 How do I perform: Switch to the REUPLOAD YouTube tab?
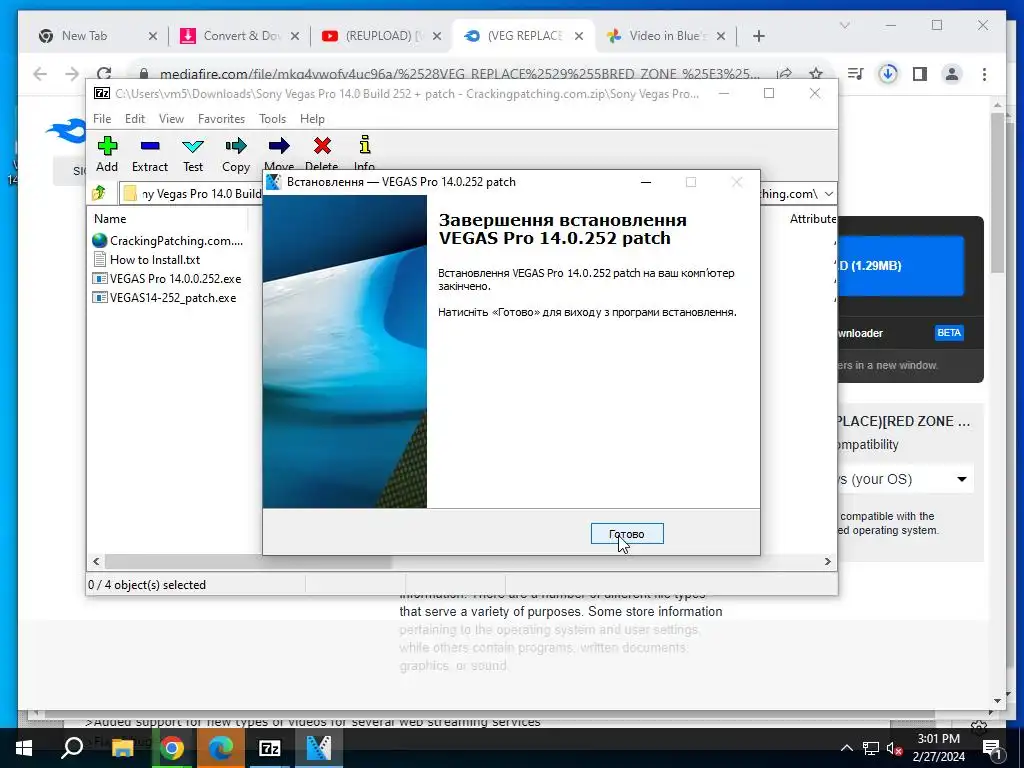coord(383,36)
